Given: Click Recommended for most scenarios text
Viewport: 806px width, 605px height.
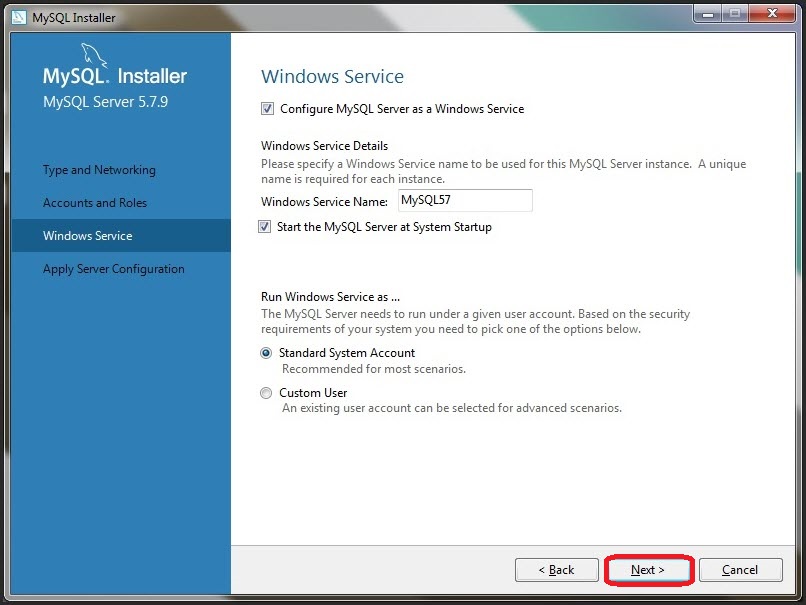Looking at the screenshot, I should (374, 369).
